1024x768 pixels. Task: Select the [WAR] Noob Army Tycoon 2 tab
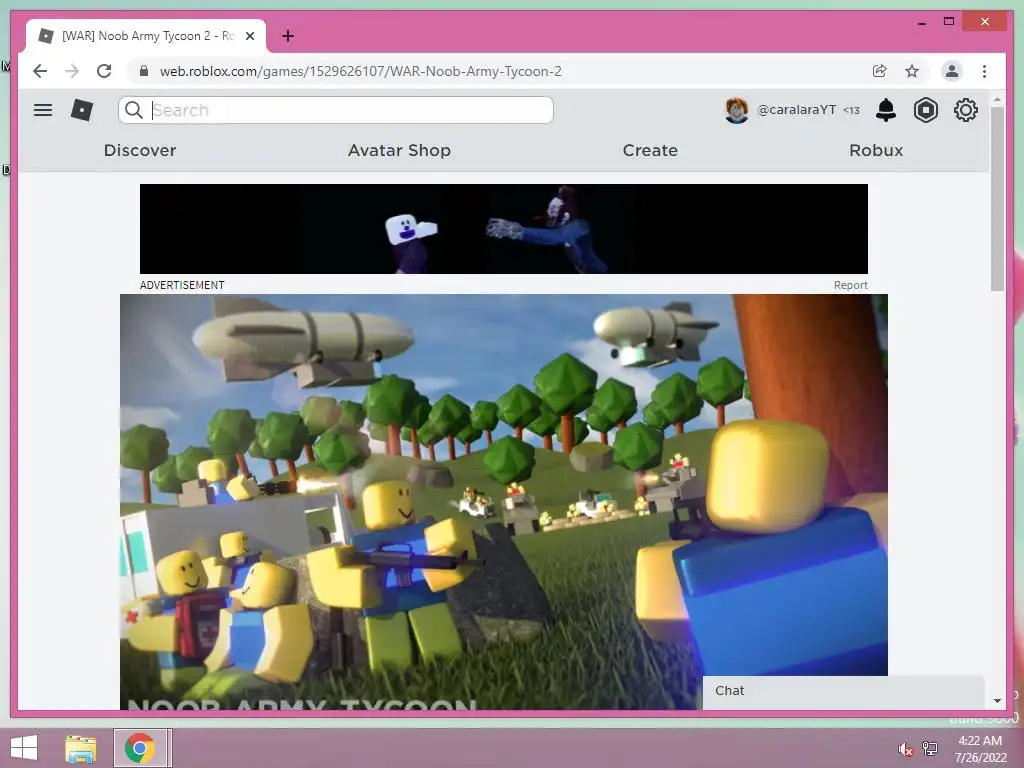(145, 36)
